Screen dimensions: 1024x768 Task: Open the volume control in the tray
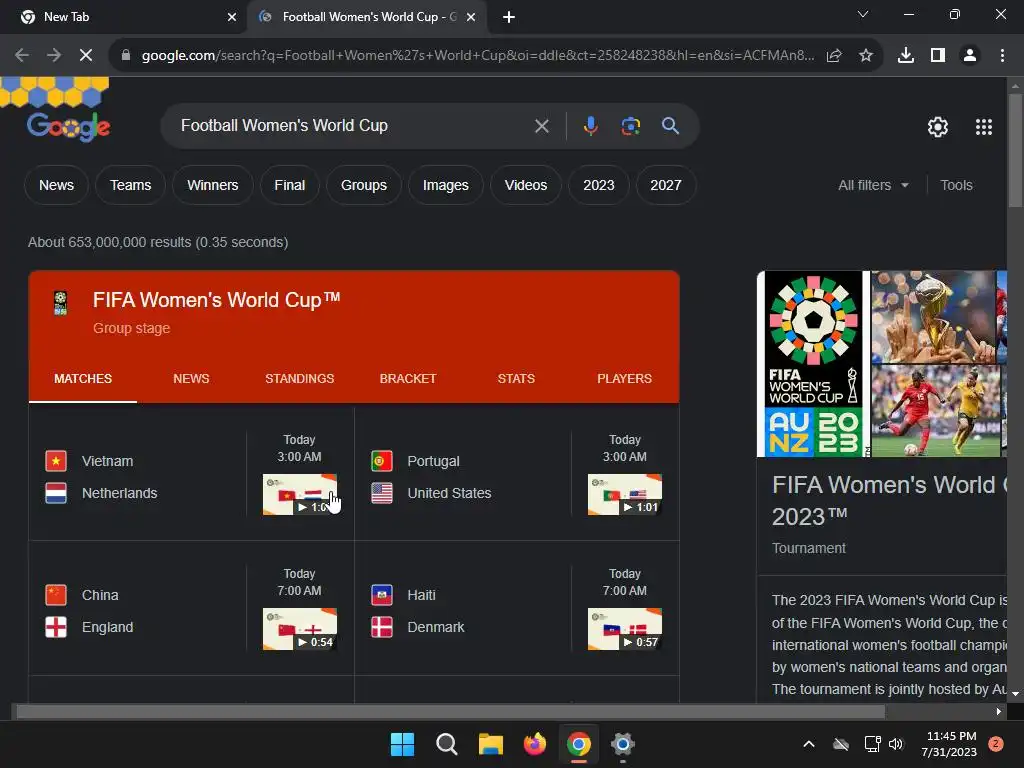[896, 744]
